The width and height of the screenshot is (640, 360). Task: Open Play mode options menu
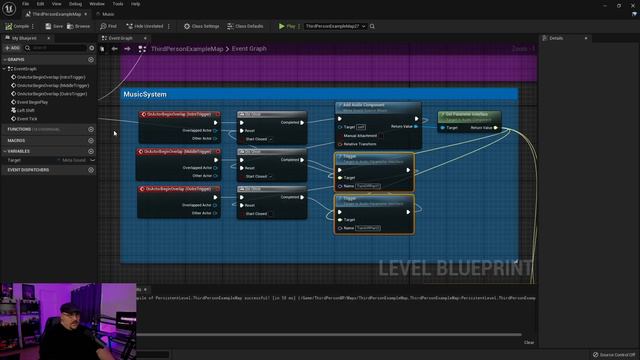(x=299, y=26)
